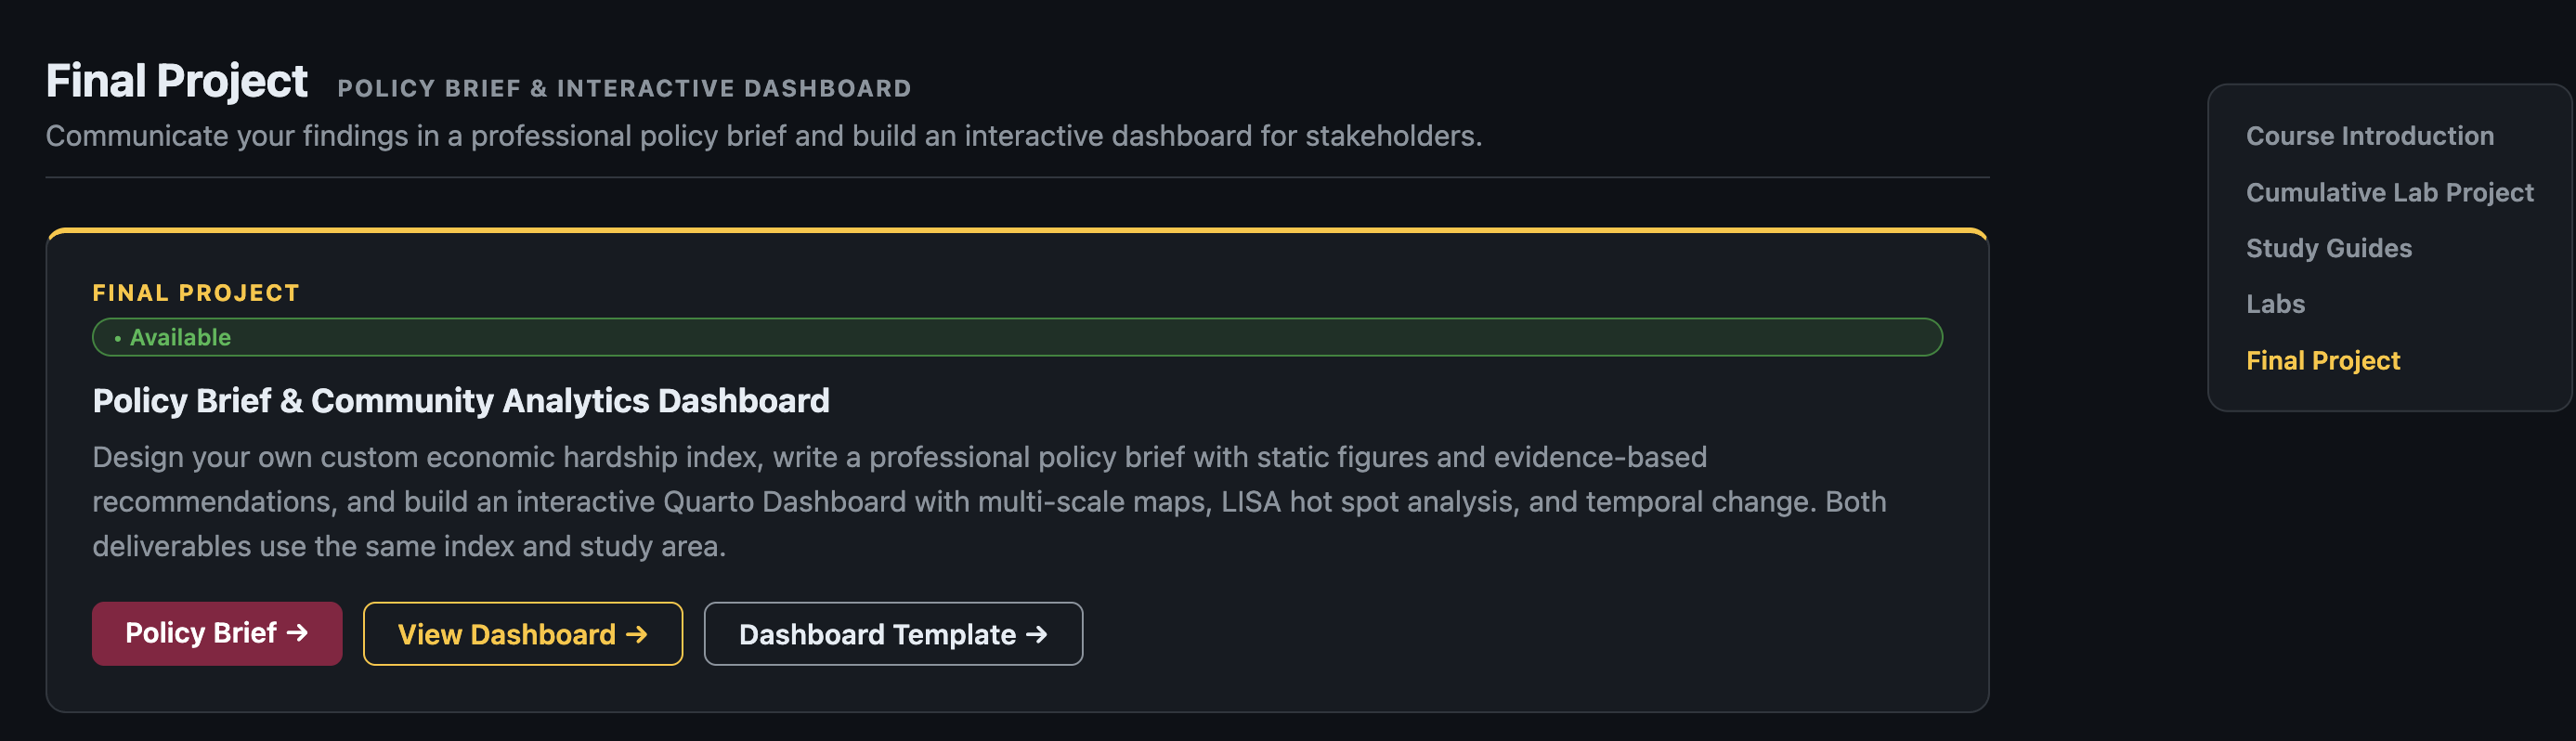2576x741 pixels.
Task: Go to Study Guides
Action: [2328, 247]
